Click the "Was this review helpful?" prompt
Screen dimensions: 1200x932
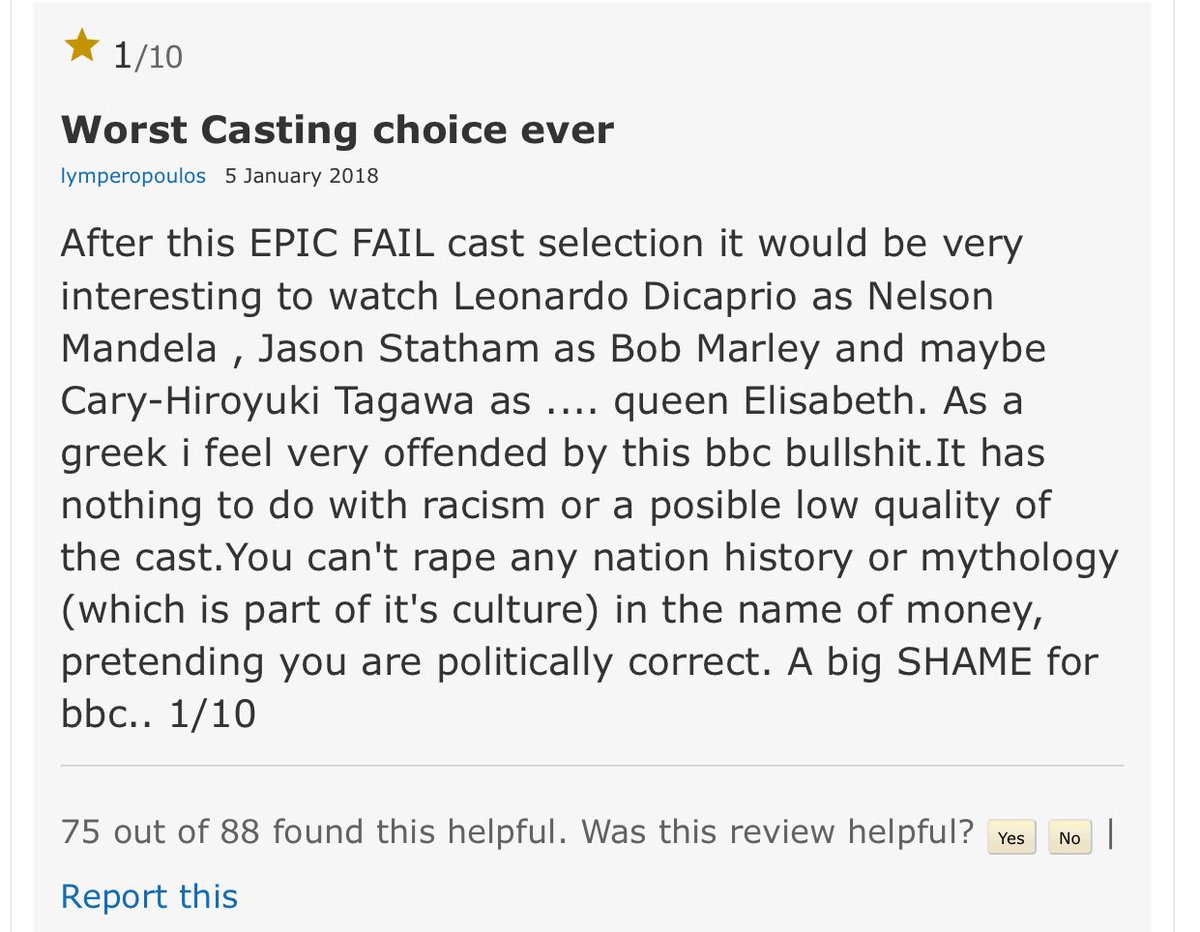(x=777, y=831)
